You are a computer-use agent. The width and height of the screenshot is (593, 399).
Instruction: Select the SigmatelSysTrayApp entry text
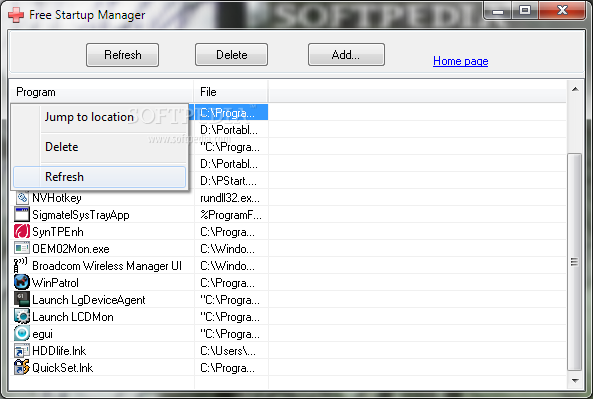pyautogui.click(x=81, y=215)
